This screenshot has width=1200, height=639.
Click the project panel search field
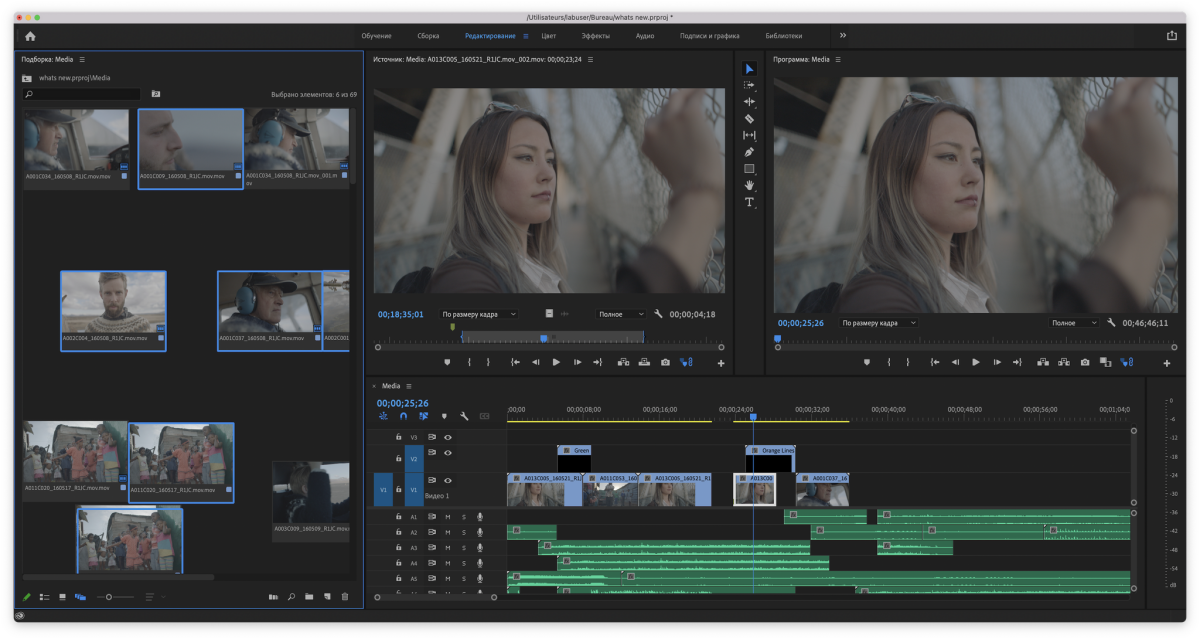[82, 94]
